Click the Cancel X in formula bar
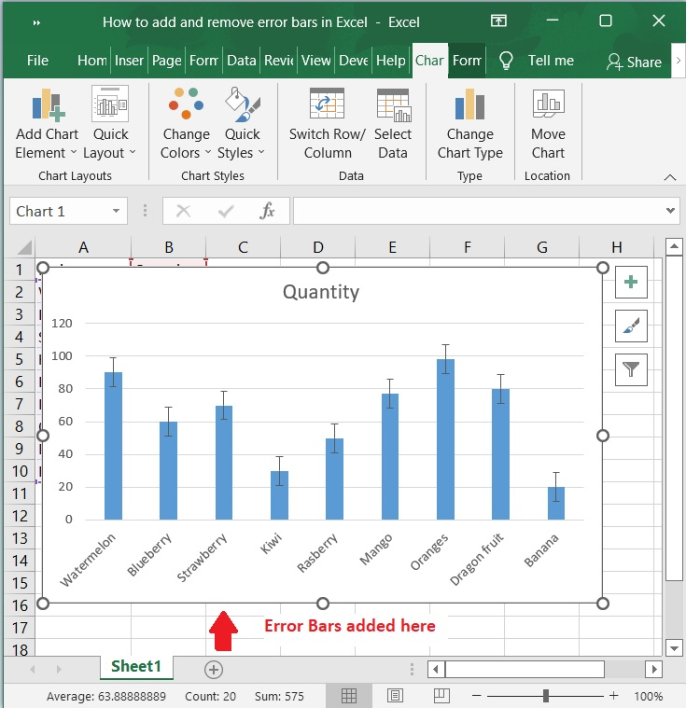 coord(183,211)
